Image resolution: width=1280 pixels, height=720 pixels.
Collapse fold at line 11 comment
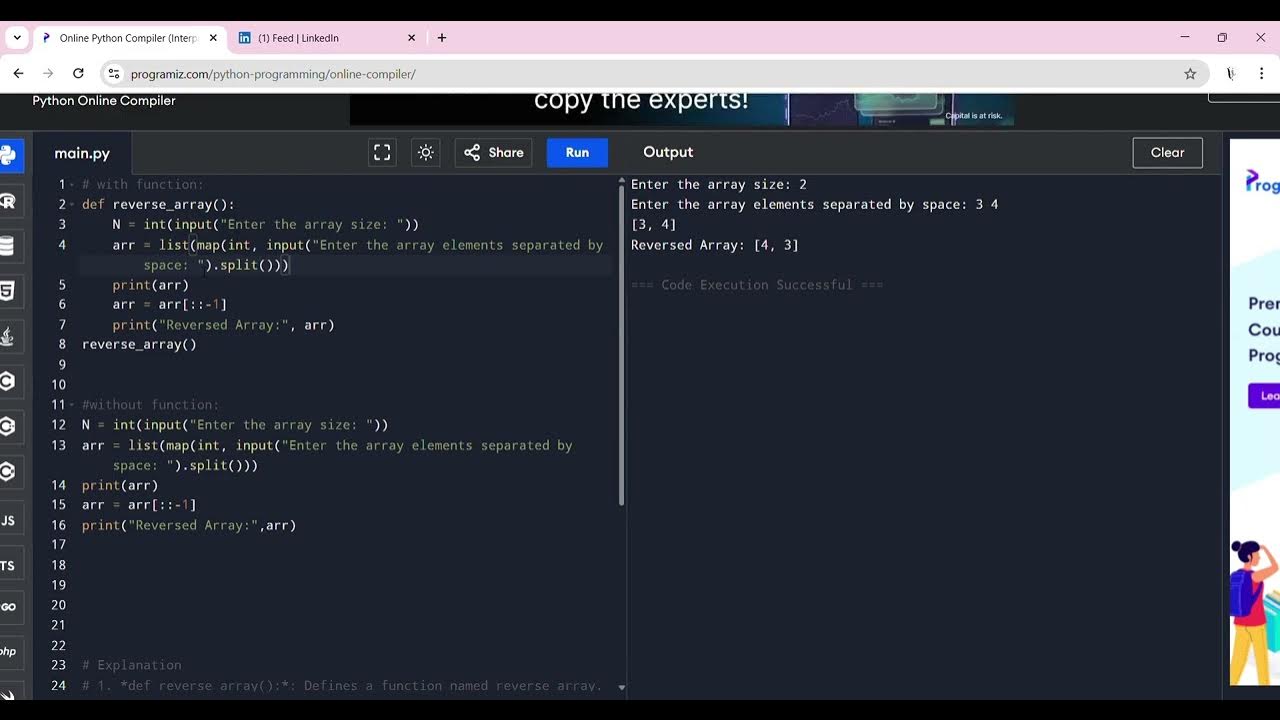click(x=72, y=405)
